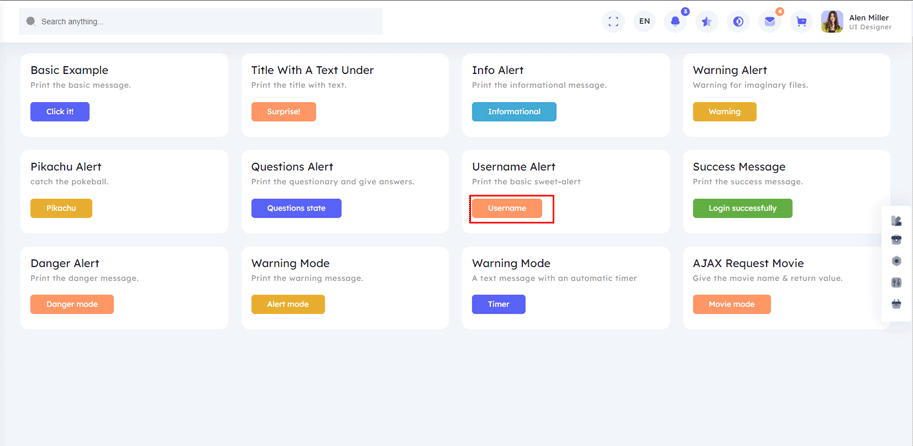Viewport: 913px width, 446px height.
Task: Open Alen Miller profile menu
Action: point(857,21)
